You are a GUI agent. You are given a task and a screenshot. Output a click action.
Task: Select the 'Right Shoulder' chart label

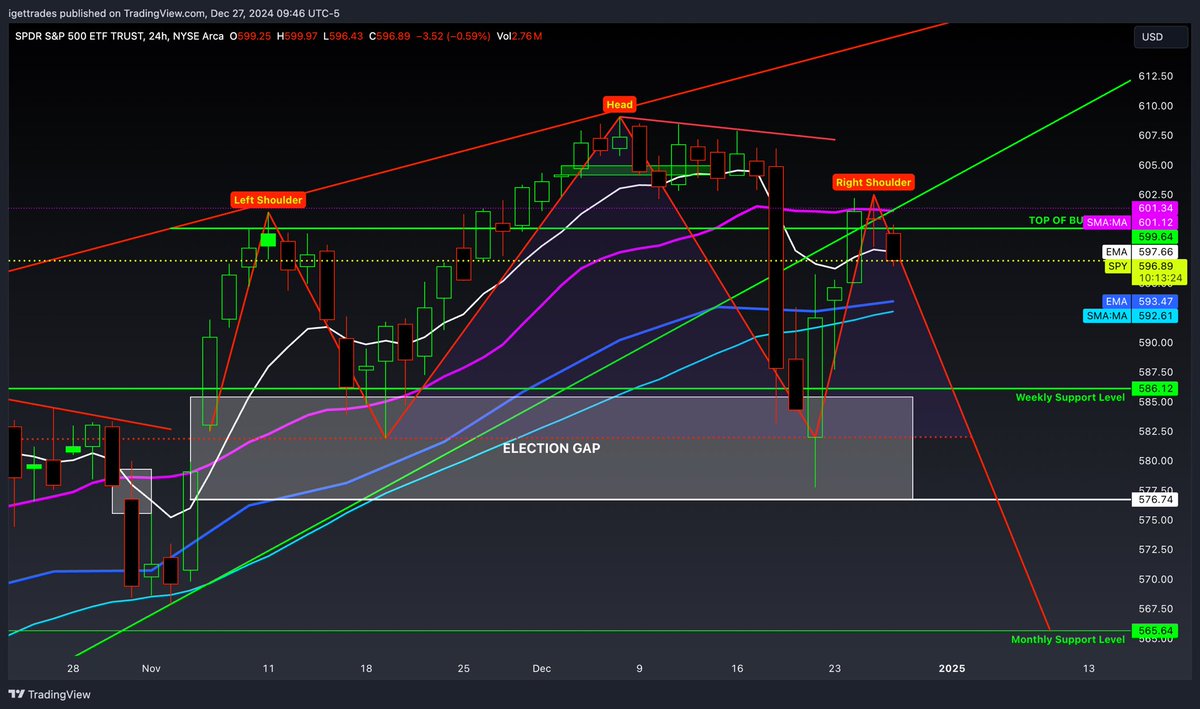[x=874, y=182]
